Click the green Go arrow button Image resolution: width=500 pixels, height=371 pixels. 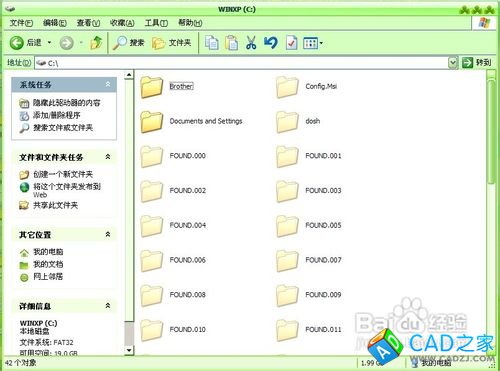(x=467, y=62)
